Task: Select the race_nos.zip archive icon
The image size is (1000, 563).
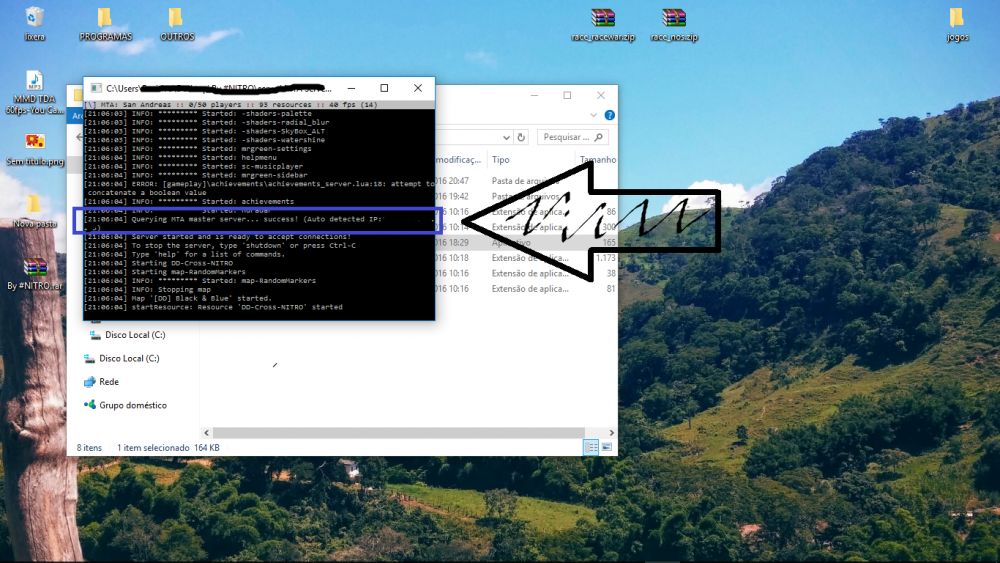Action: [x=674, y=18]
